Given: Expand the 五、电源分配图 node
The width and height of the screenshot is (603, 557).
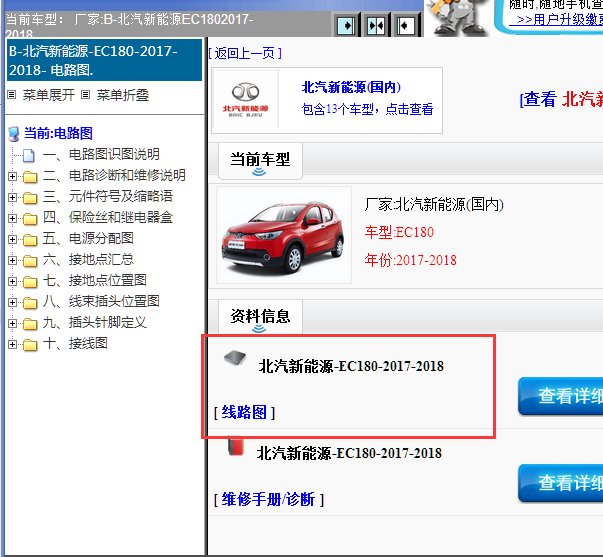Looking at the screenshot, I should point(12,239).
